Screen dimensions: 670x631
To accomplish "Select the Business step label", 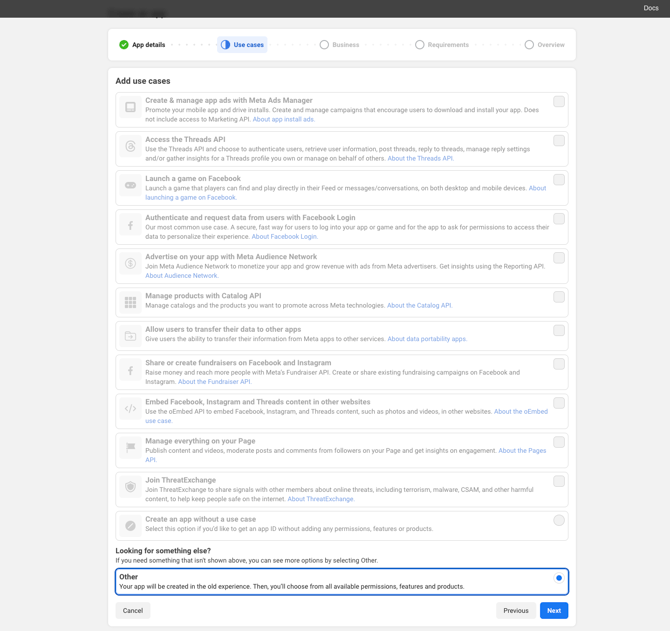I will tap(346, 45).
